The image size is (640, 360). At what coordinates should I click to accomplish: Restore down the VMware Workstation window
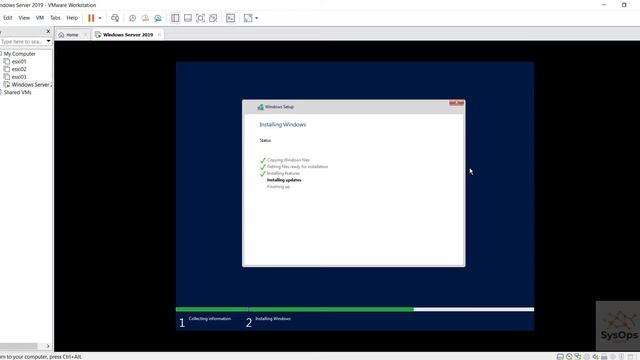tap(624, 5)
